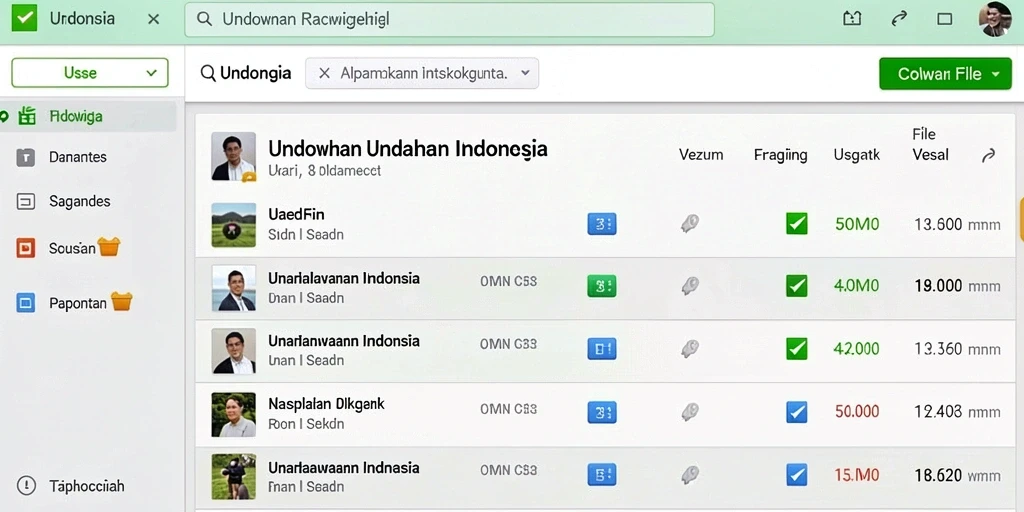
Task: Sort by the File Vesal column
Action: 930,144
